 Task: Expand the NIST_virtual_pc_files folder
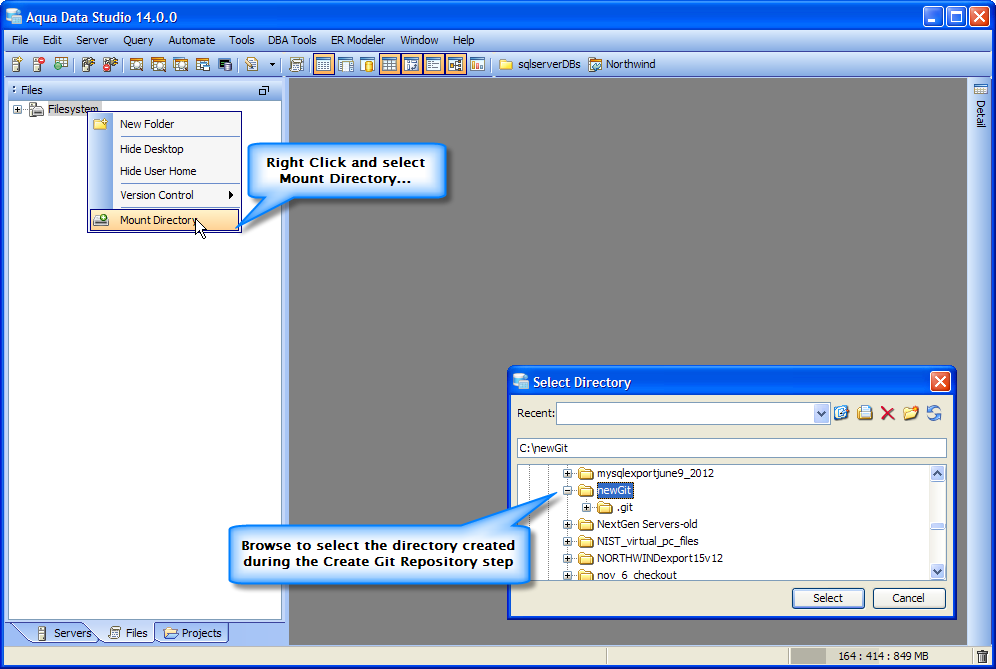tap(567, 541)
